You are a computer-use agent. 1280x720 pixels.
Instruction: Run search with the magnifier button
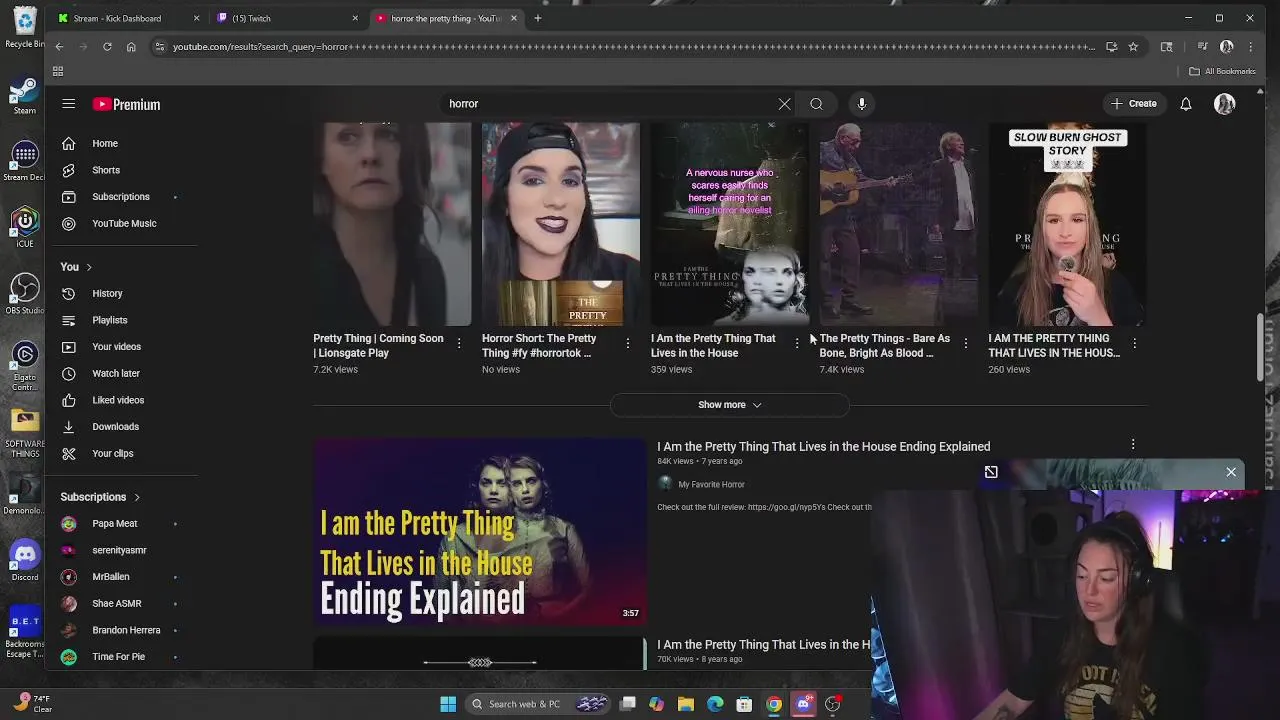click(x=816, y=104)
